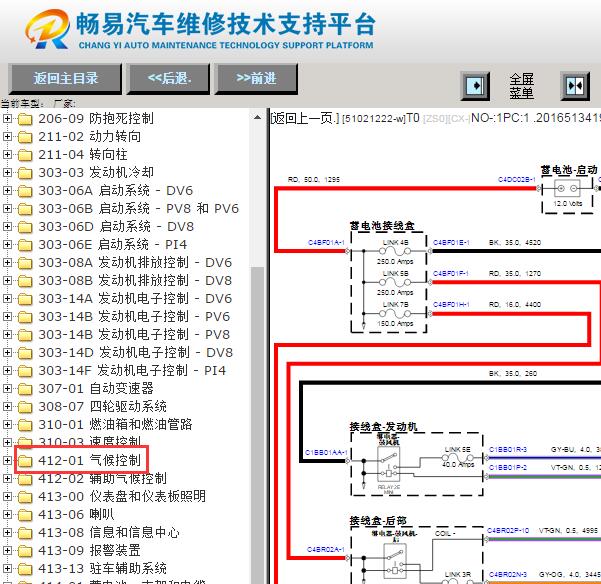
Task: Select tree item 412-01 气候控制
Action: (90, 461)
